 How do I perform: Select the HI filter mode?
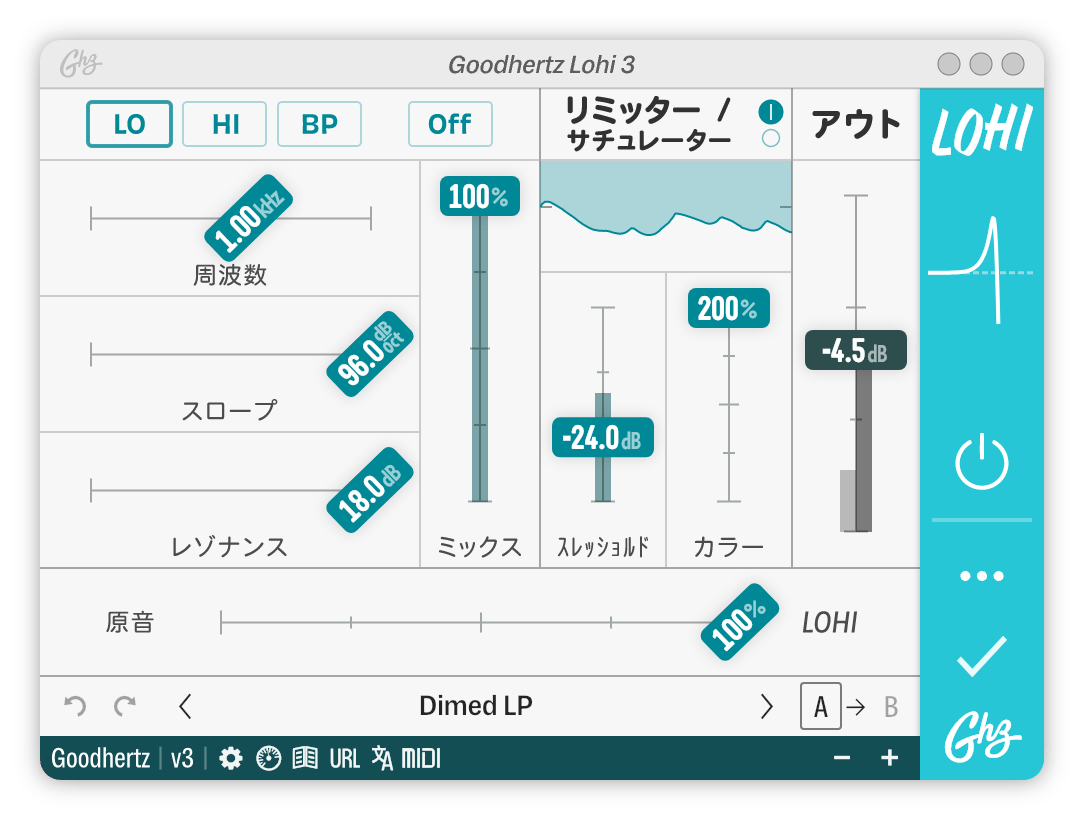pos(224,125)
